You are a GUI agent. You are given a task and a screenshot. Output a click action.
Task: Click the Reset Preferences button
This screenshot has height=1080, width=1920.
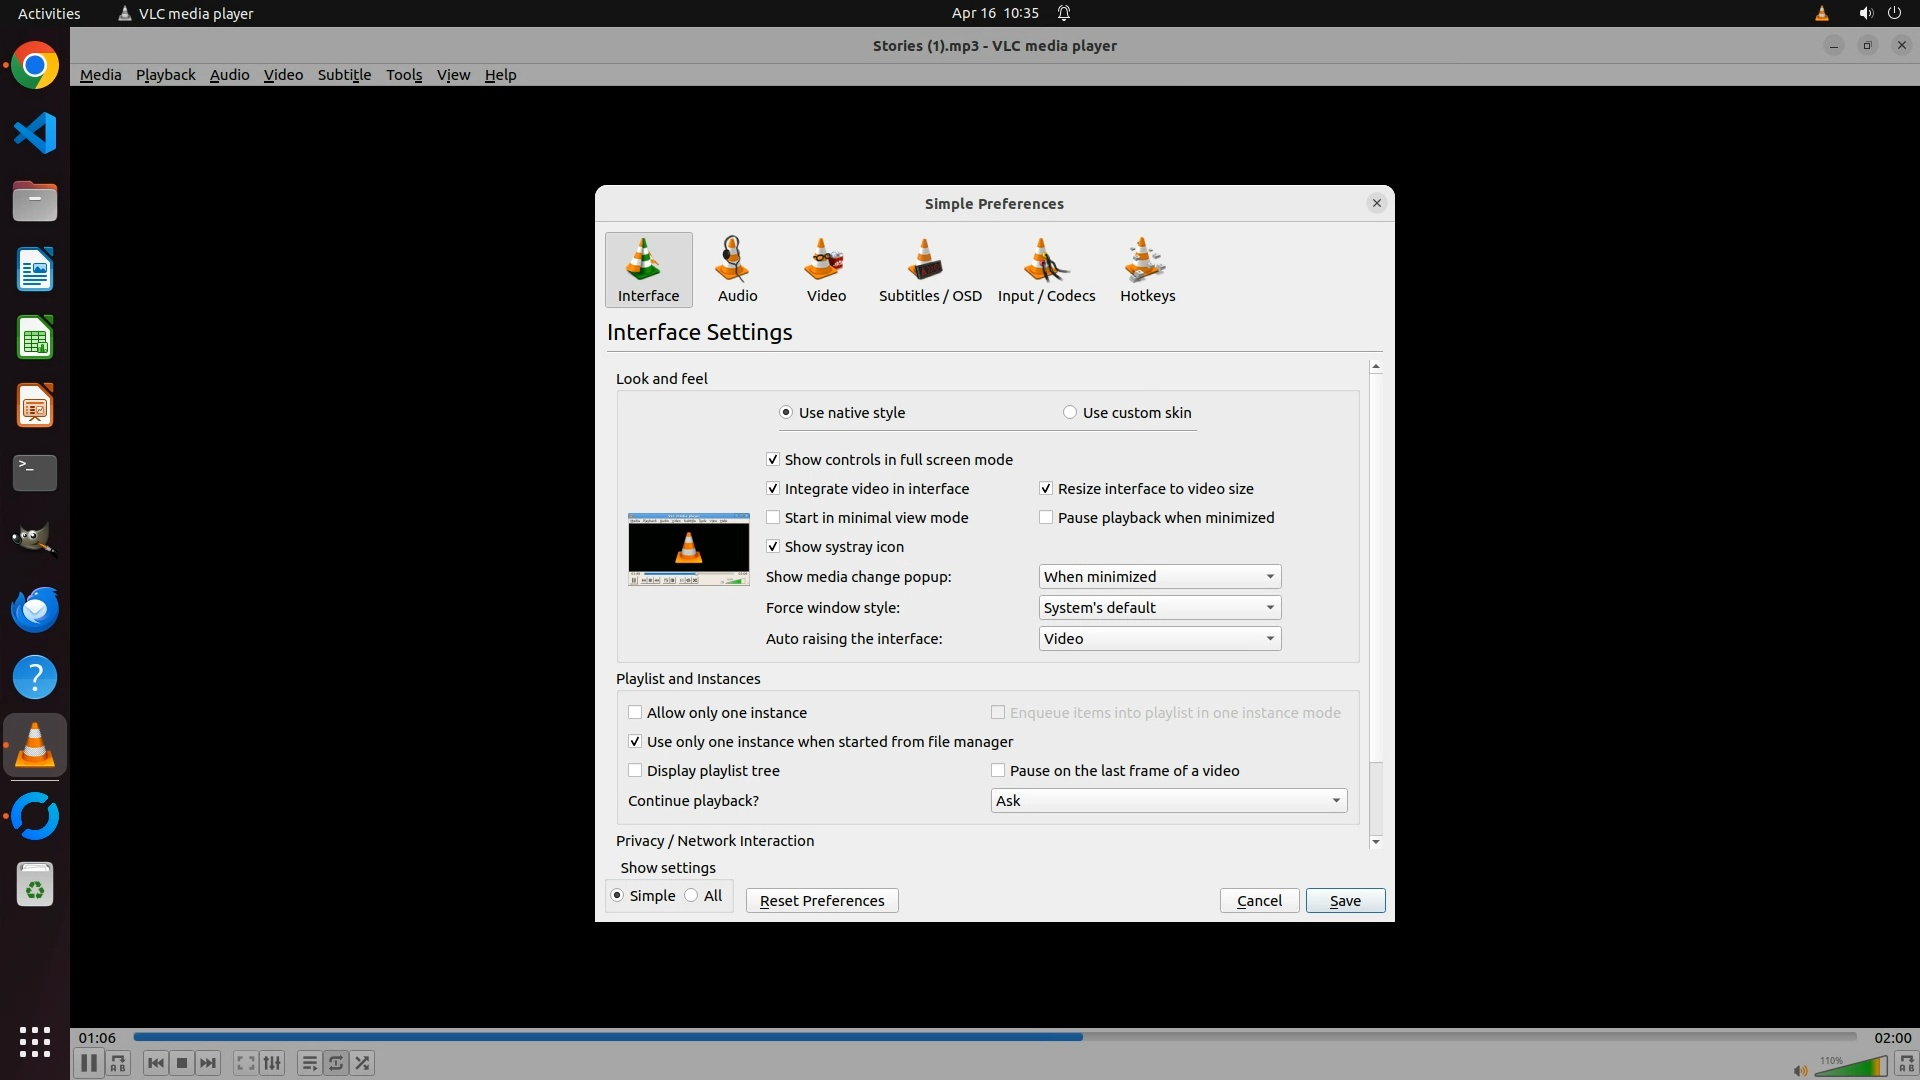tap(821, 901)
